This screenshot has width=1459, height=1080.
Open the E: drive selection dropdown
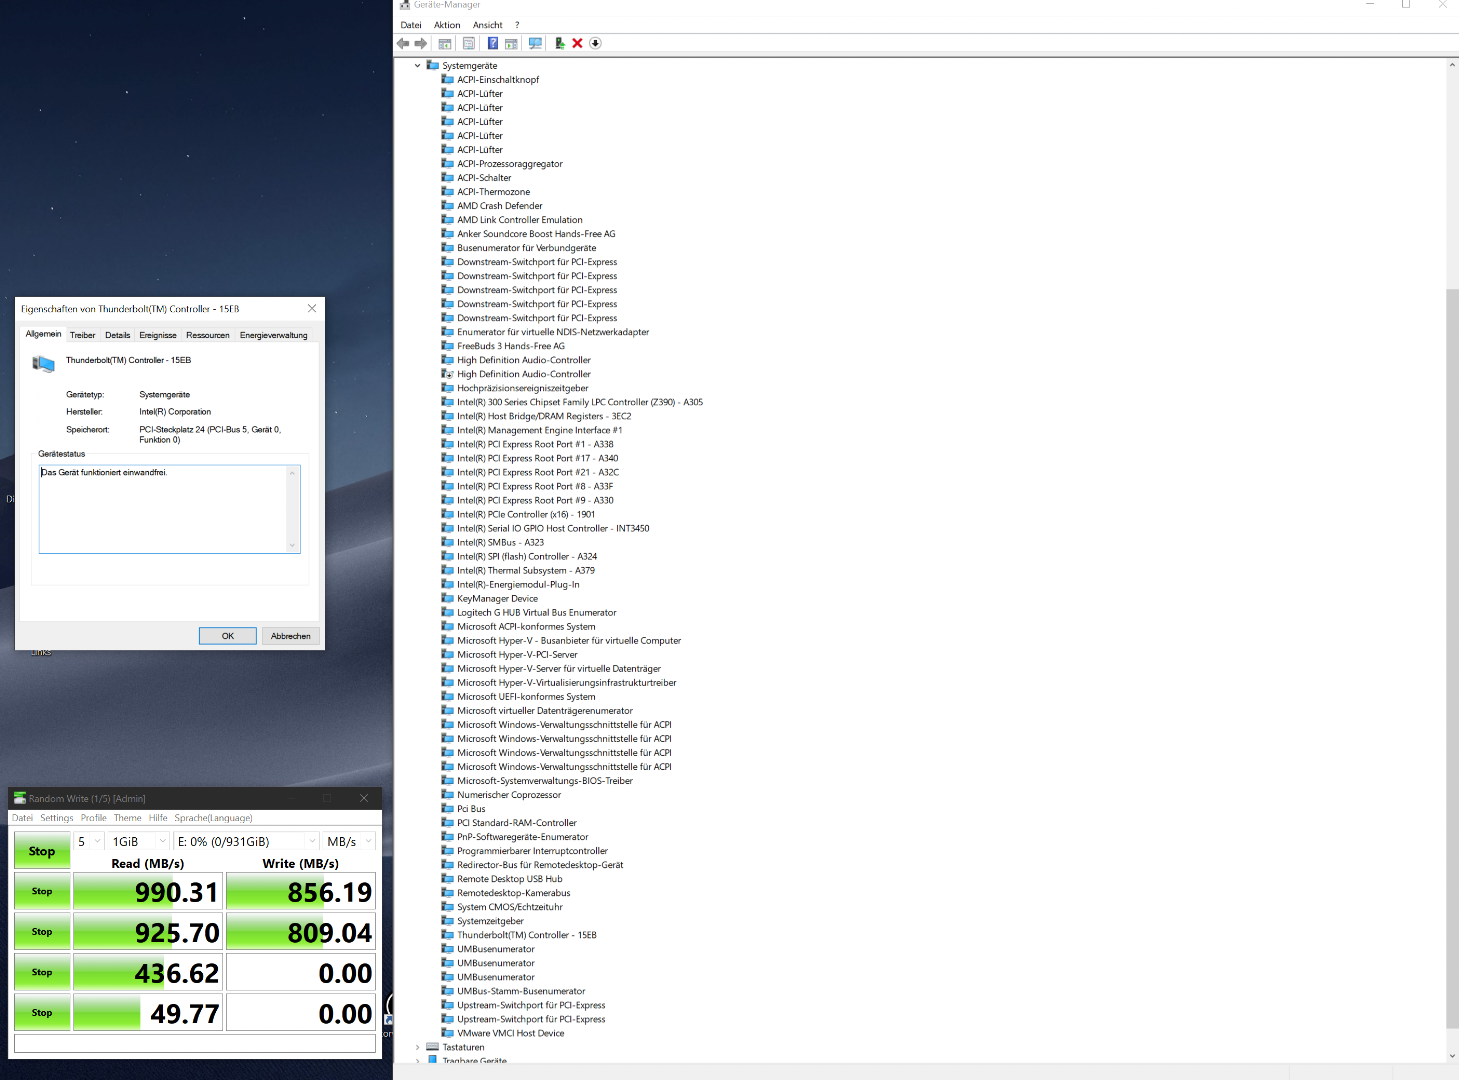[x=246, y=841]
